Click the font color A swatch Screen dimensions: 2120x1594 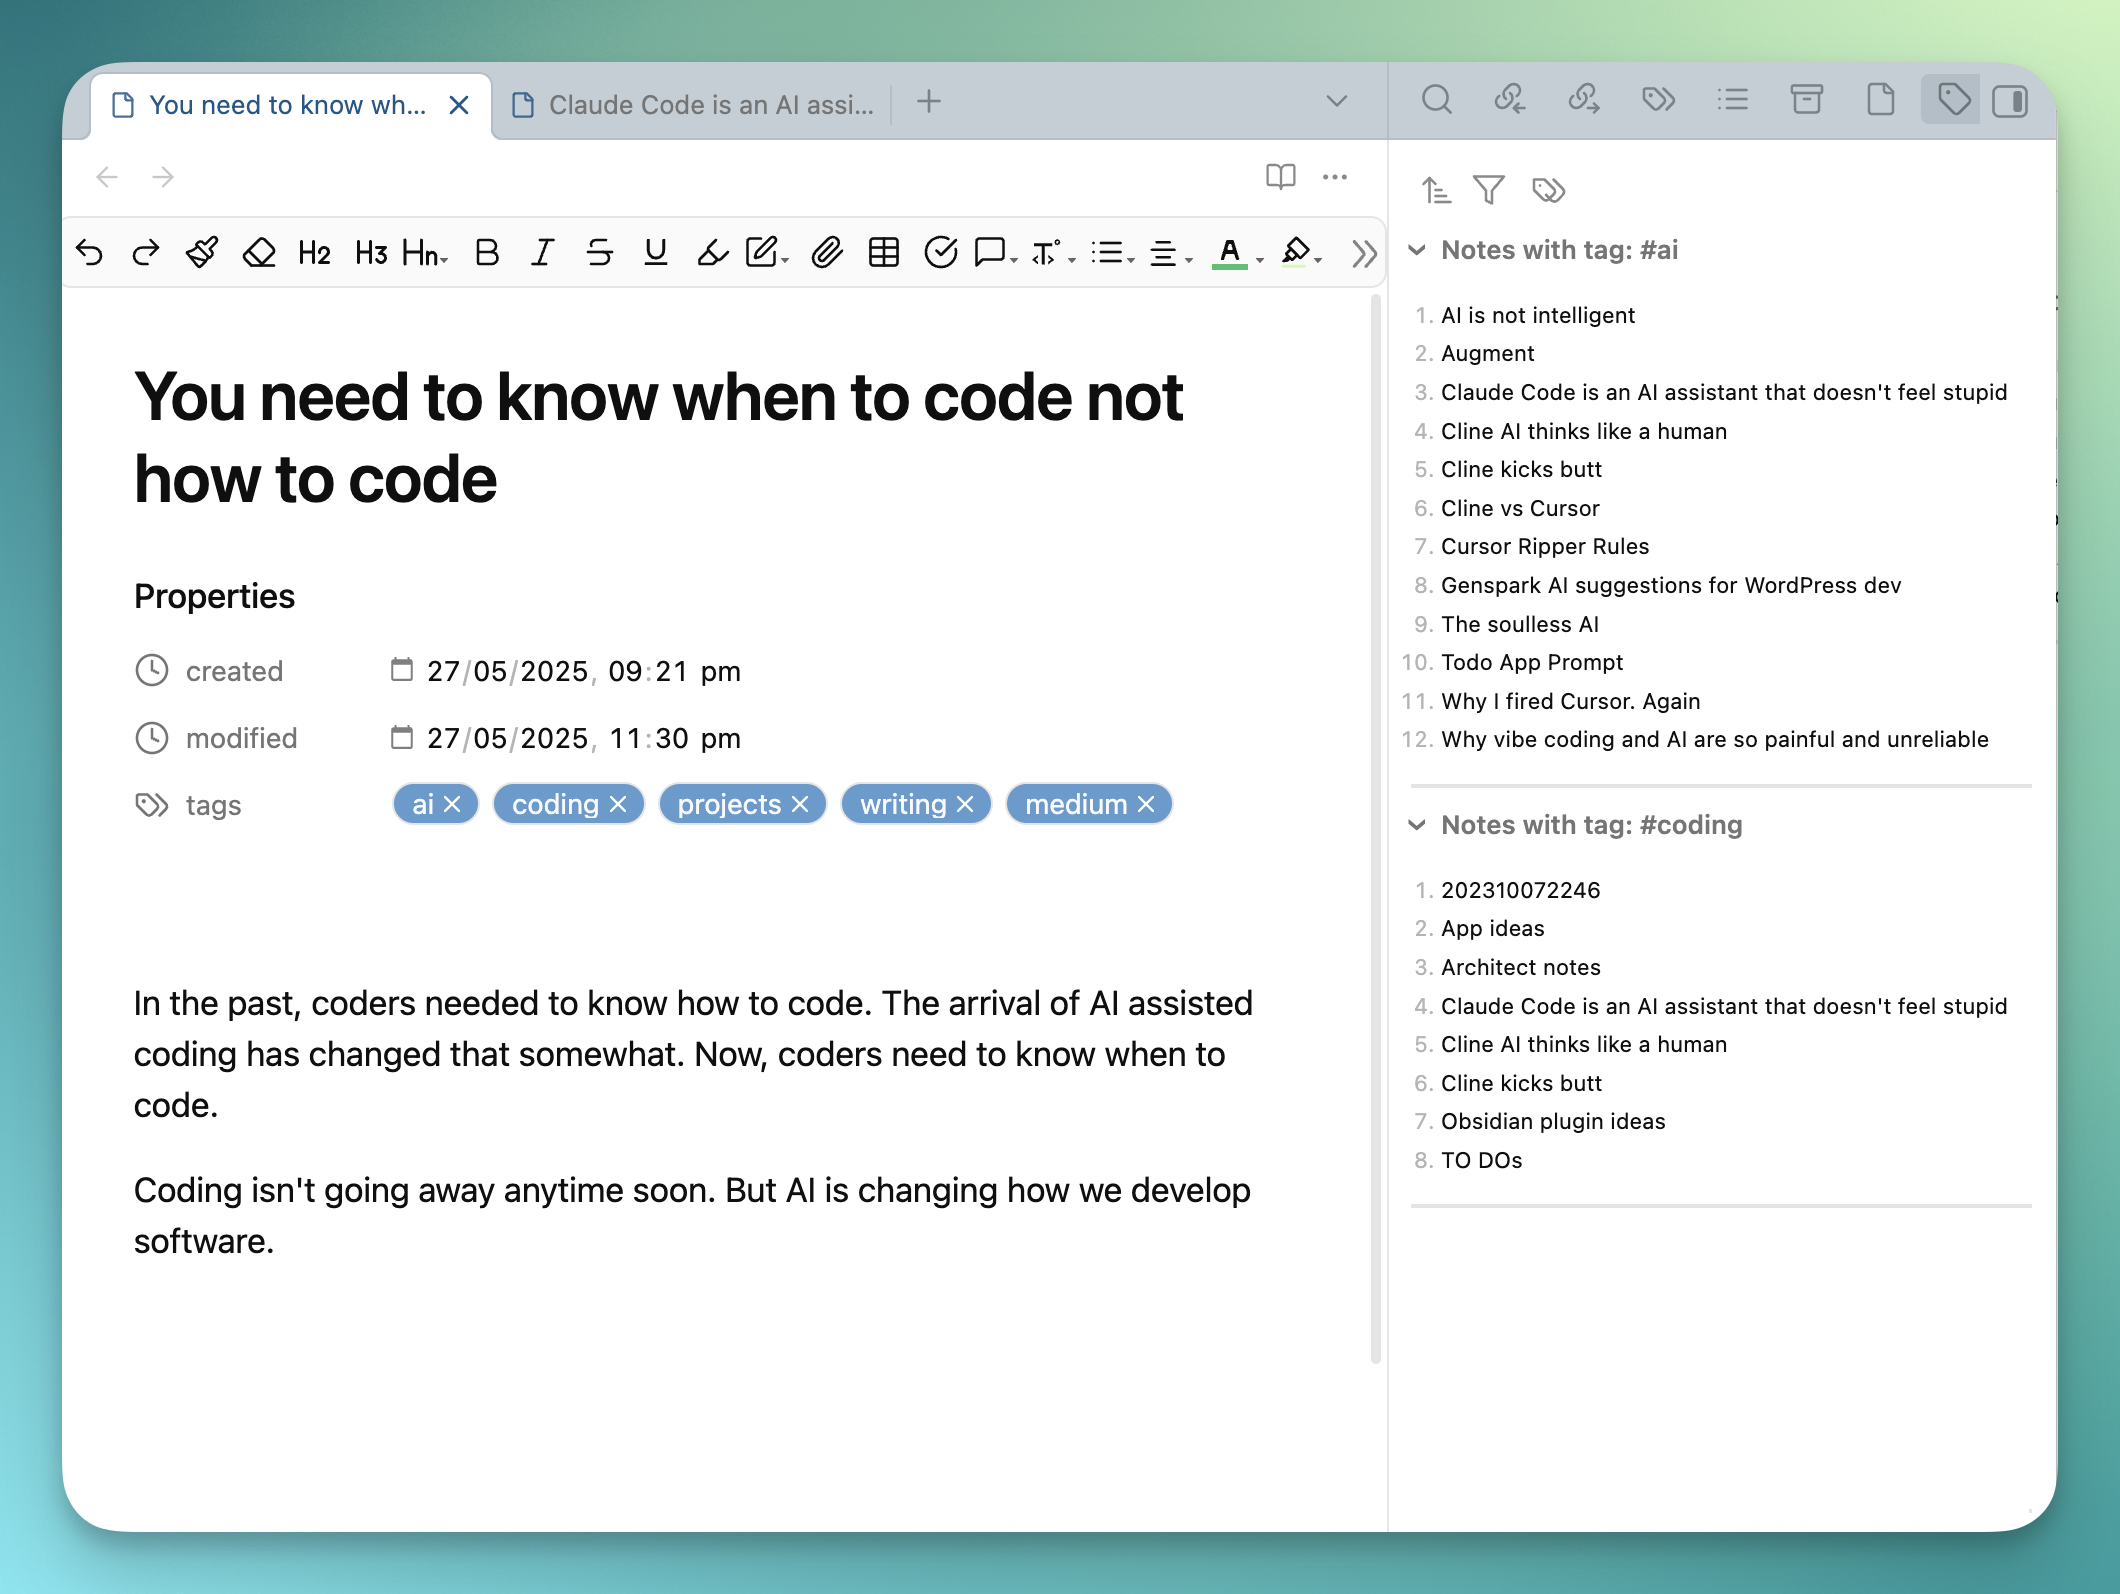tap(1229, 253)
